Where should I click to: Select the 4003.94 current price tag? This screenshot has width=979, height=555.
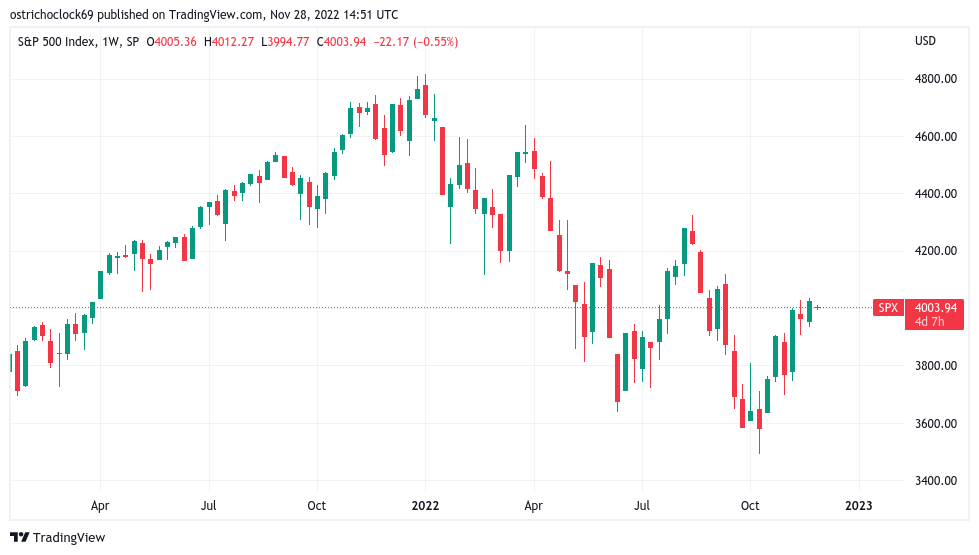pyautogui.click(x=935, y=308)
